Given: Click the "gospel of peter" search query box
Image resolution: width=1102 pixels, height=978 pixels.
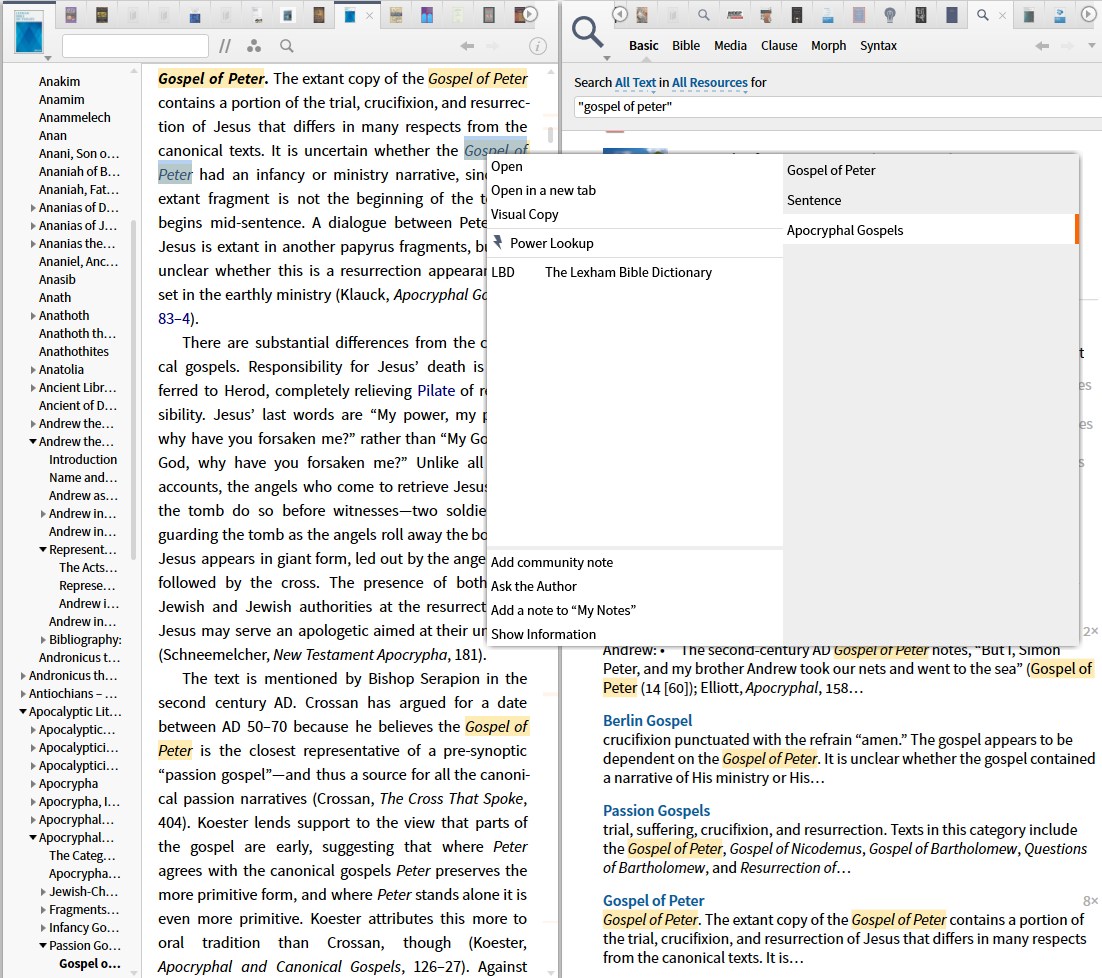Looking at the screenshot, I should pos(838,107).
